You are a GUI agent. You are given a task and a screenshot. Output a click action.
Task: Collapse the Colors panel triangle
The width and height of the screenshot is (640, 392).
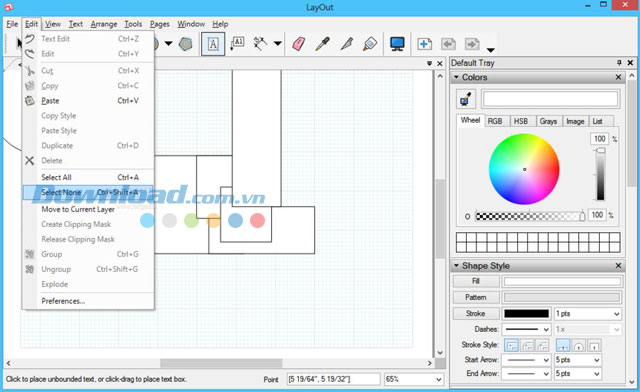coord(456,77)
